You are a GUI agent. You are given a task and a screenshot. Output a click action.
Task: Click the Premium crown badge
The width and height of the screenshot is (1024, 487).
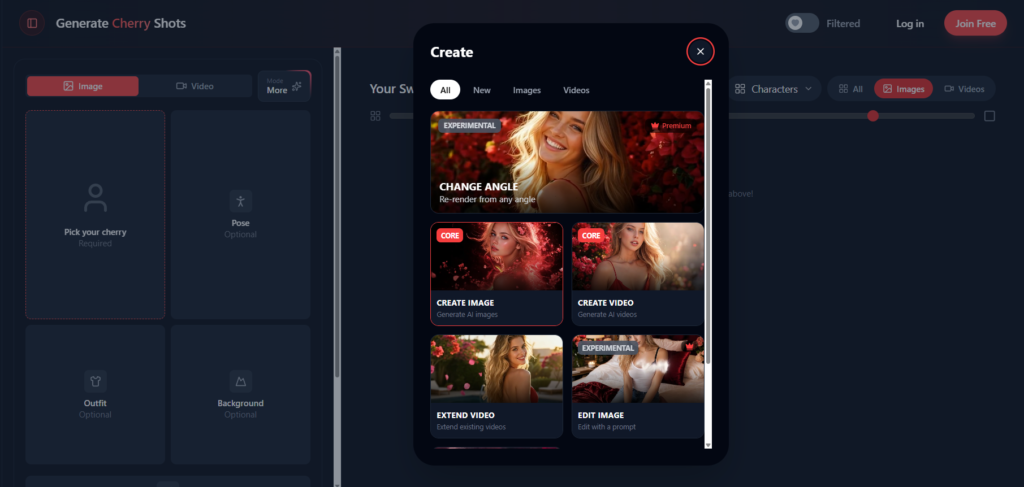coord(671,125)
